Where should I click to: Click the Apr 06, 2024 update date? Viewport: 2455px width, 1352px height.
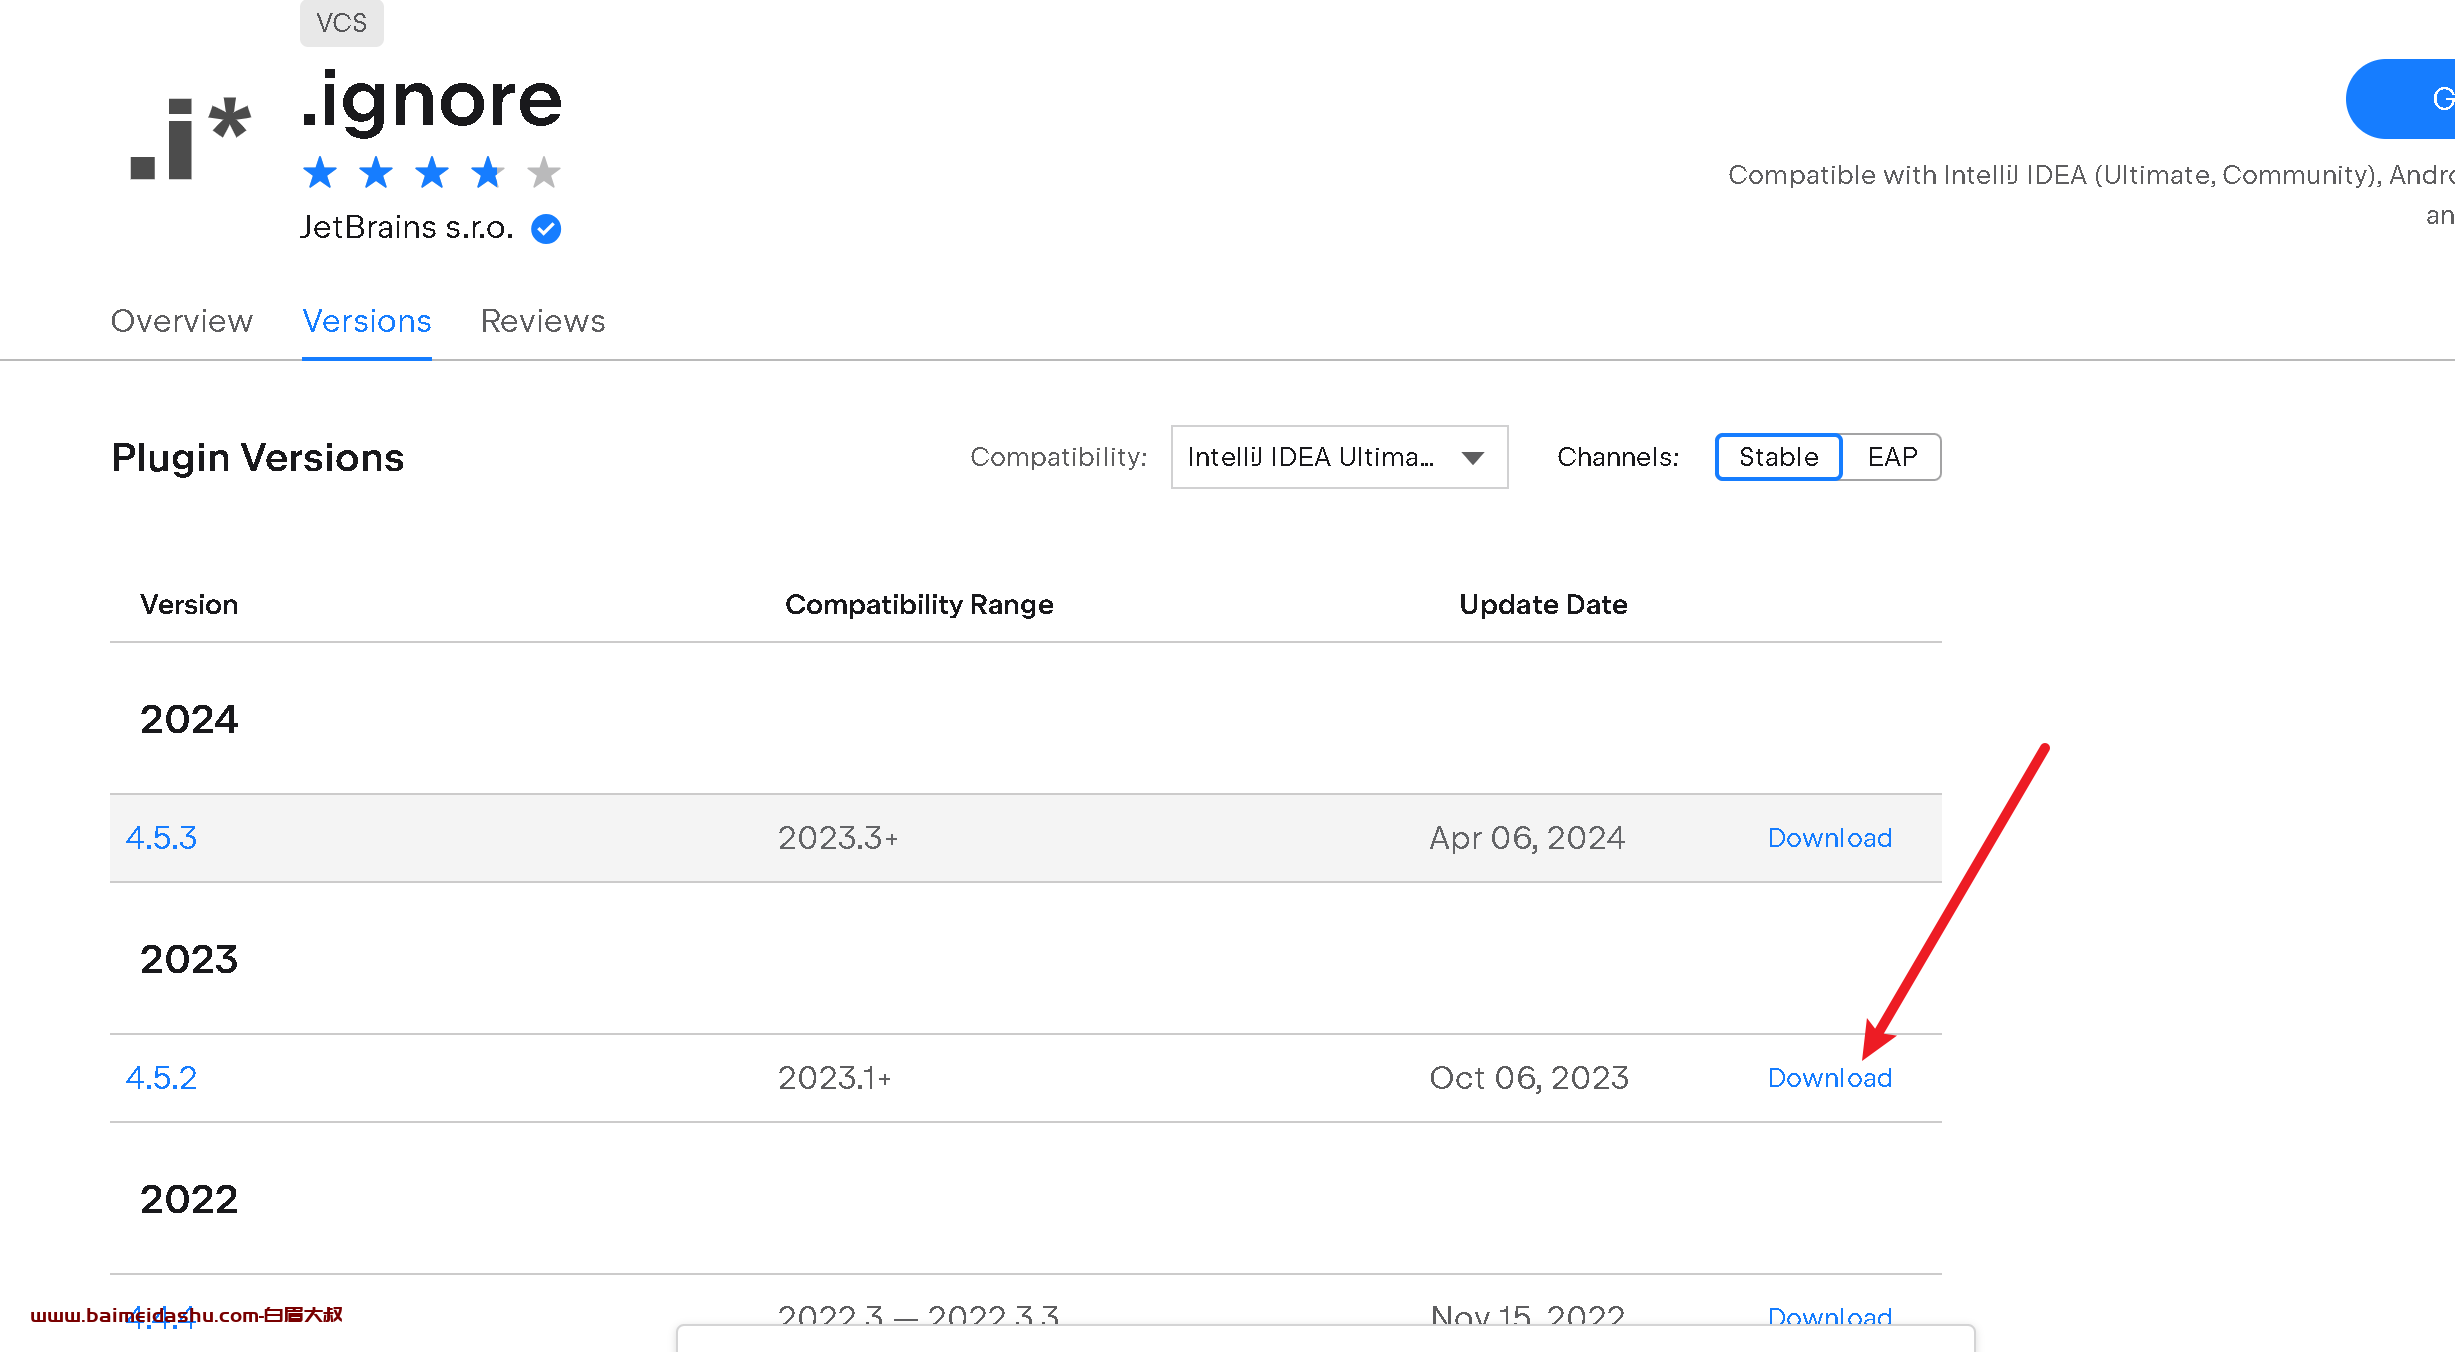pyautogui.click(x=1527, y=838)
